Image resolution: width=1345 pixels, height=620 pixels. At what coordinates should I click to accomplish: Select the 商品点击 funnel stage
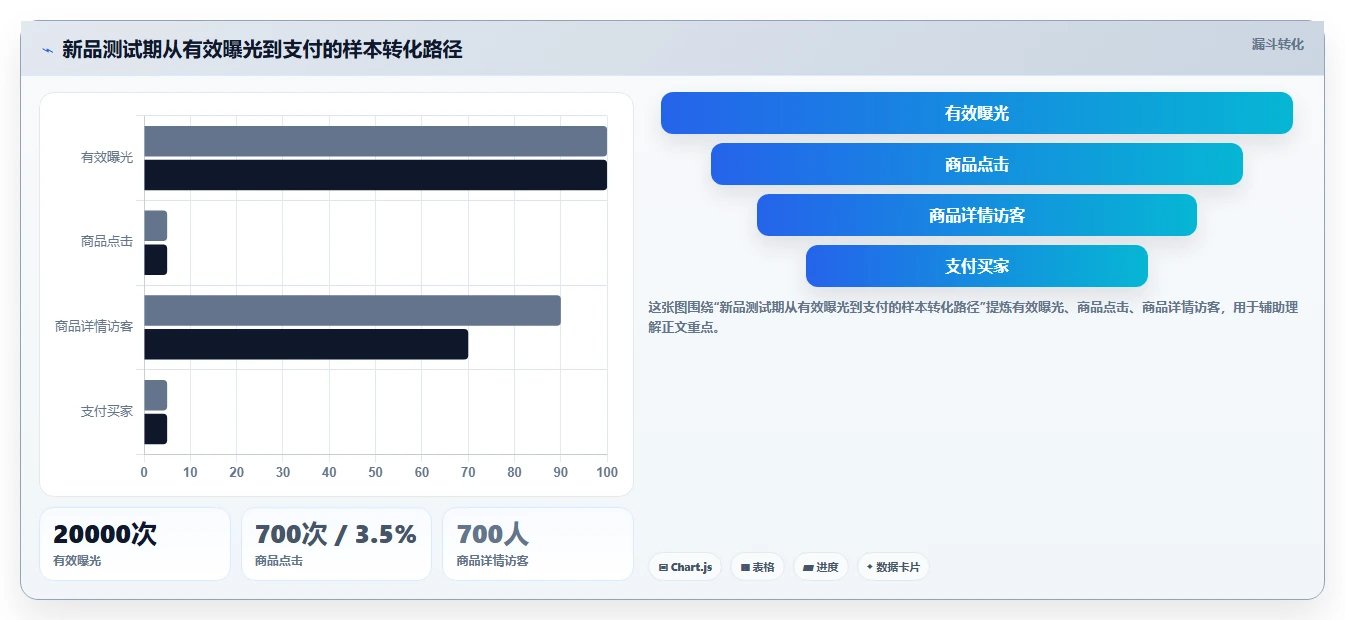tap(976, 164)
